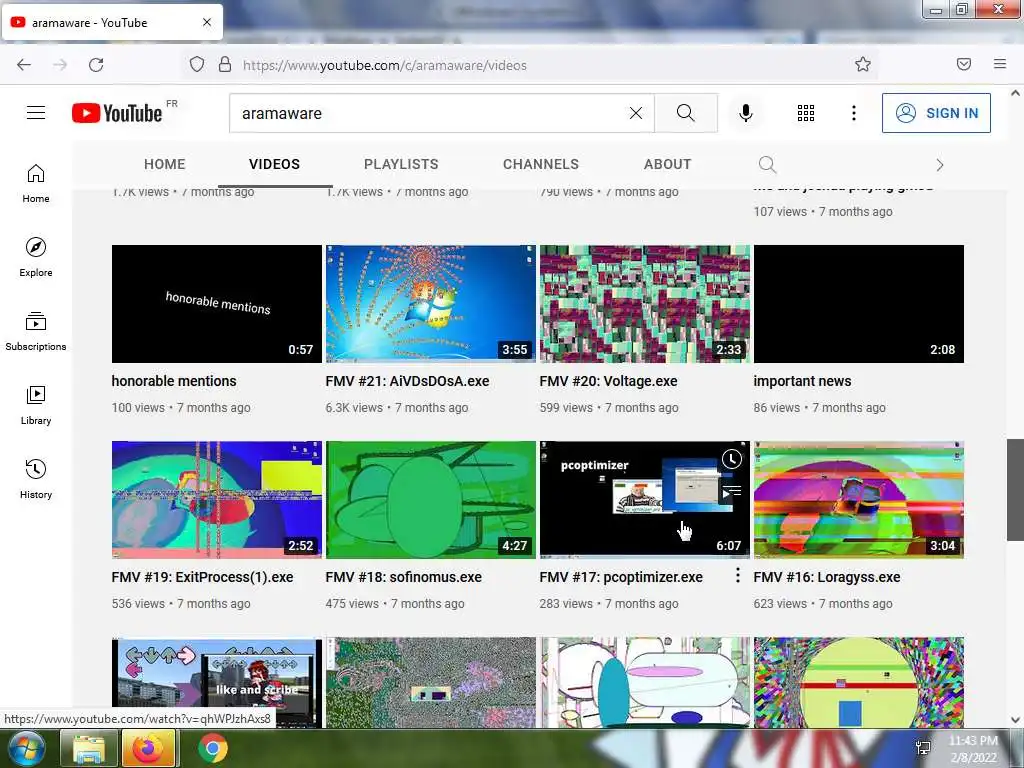
Task: Bookmark this page with the star icon
Action: pyautogui.click(x=863, y=64)
